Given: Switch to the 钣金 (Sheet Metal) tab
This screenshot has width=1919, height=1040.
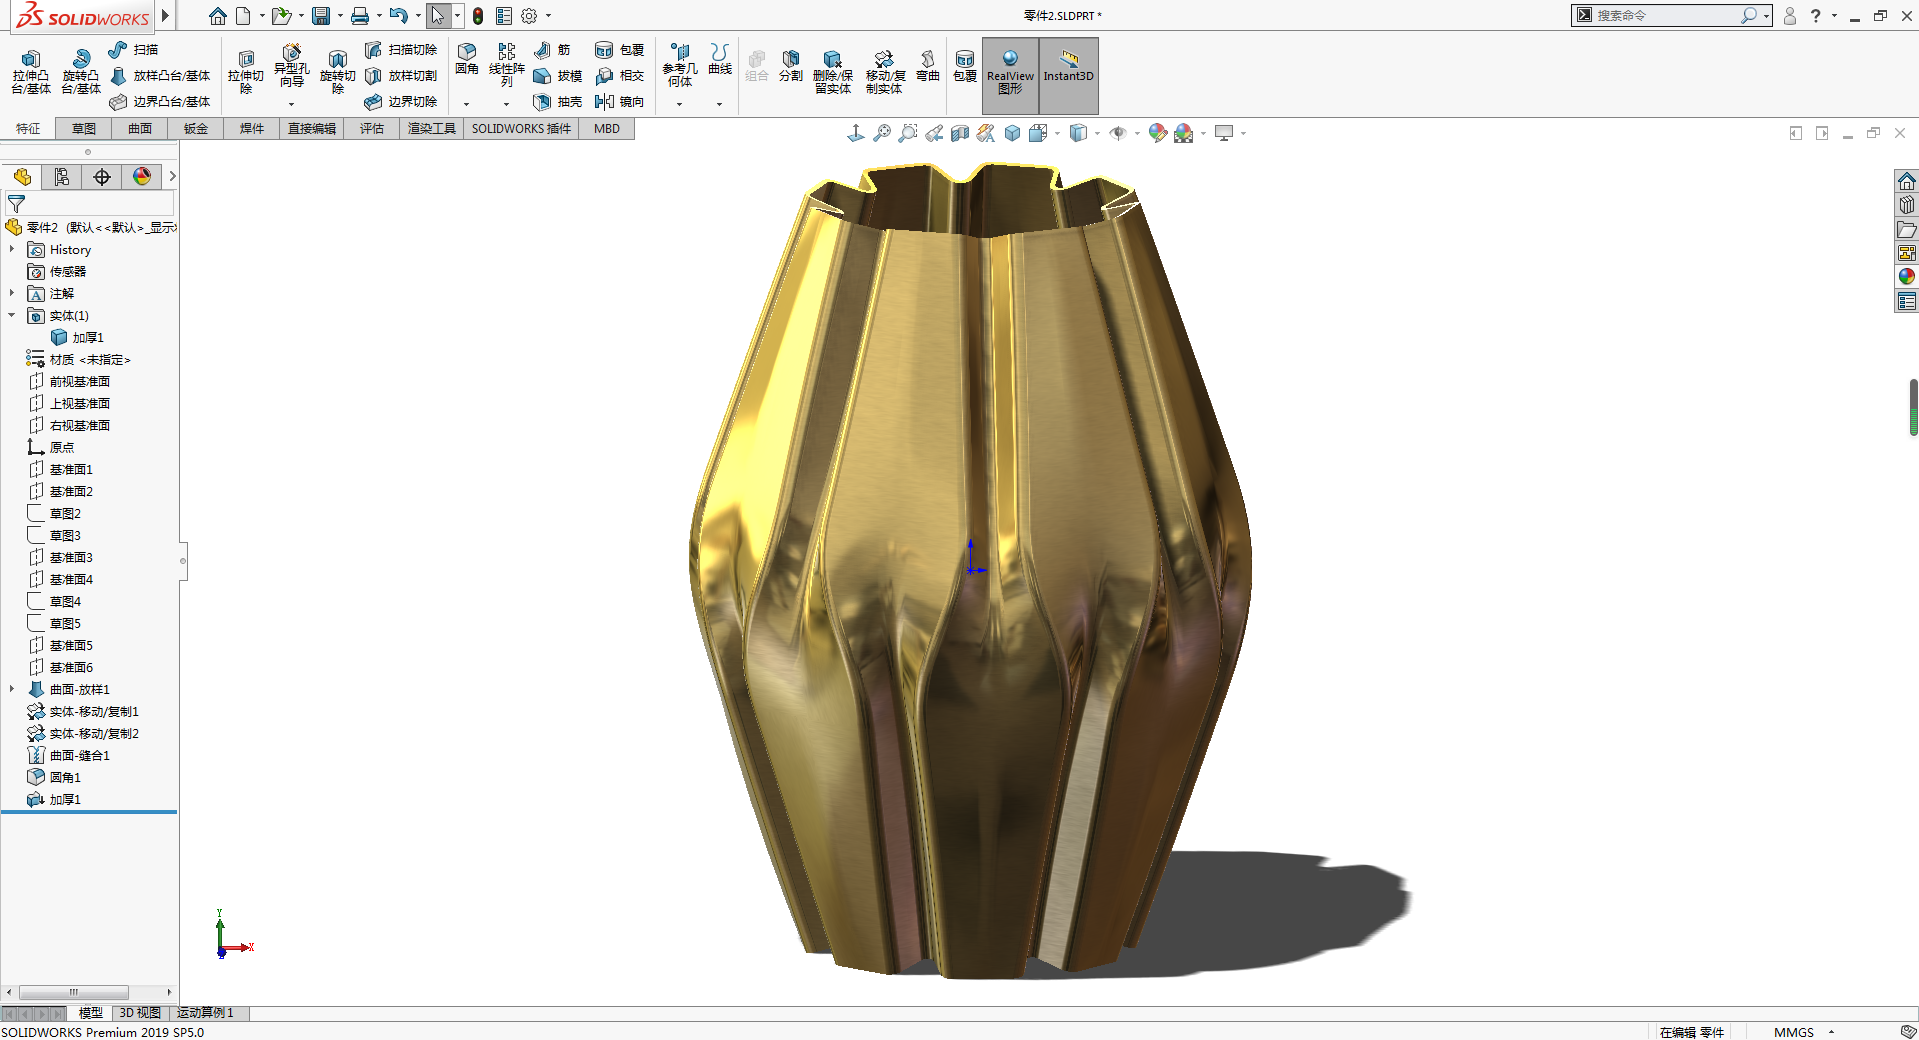Looking at the screenshot, I should pyautogui.click(x=196, y=129).
